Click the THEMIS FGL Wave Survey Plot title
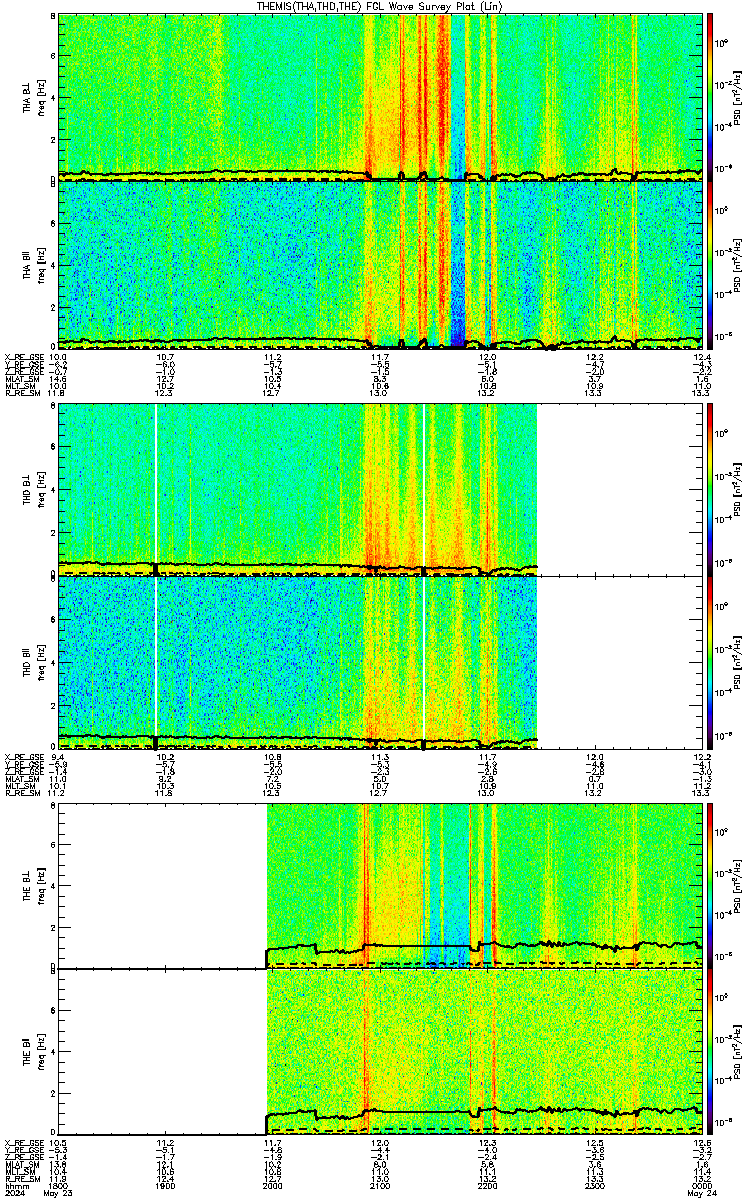Image resolution: width=750 pixels, height=1200 pixels. tap(379, 7)
